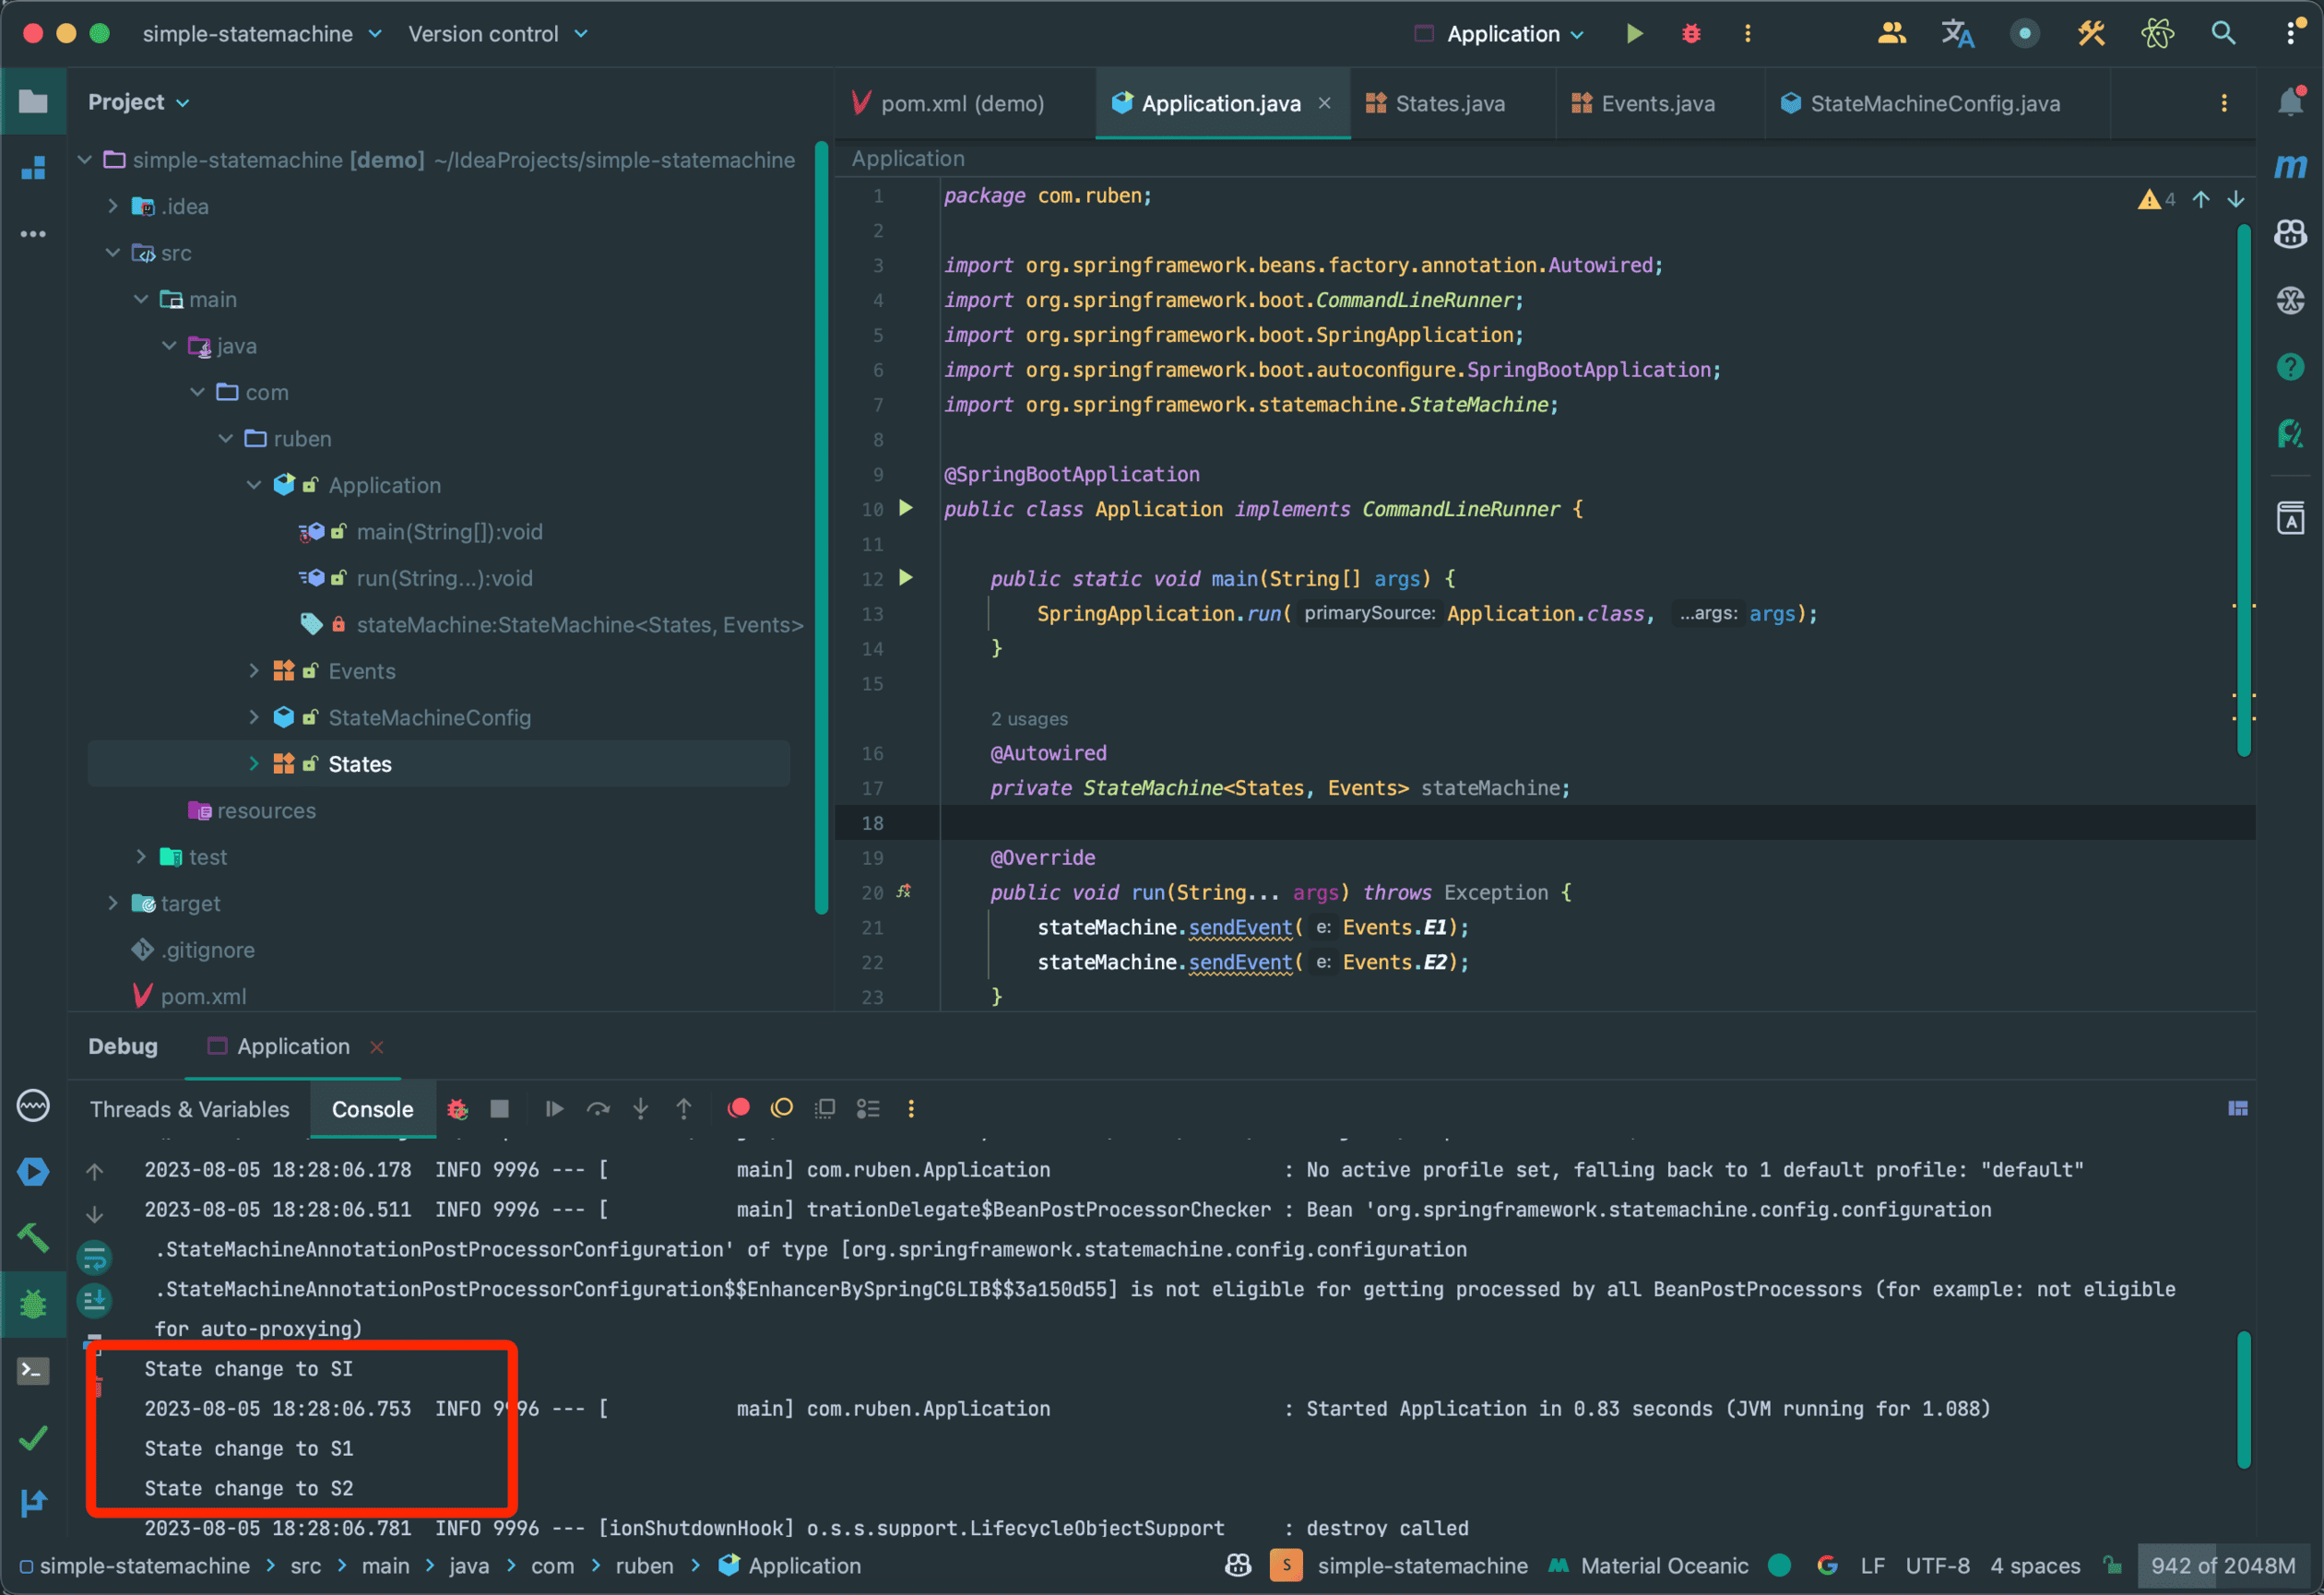
Task: Open the Terminal tool window icon
Action: pos(33,1370)
